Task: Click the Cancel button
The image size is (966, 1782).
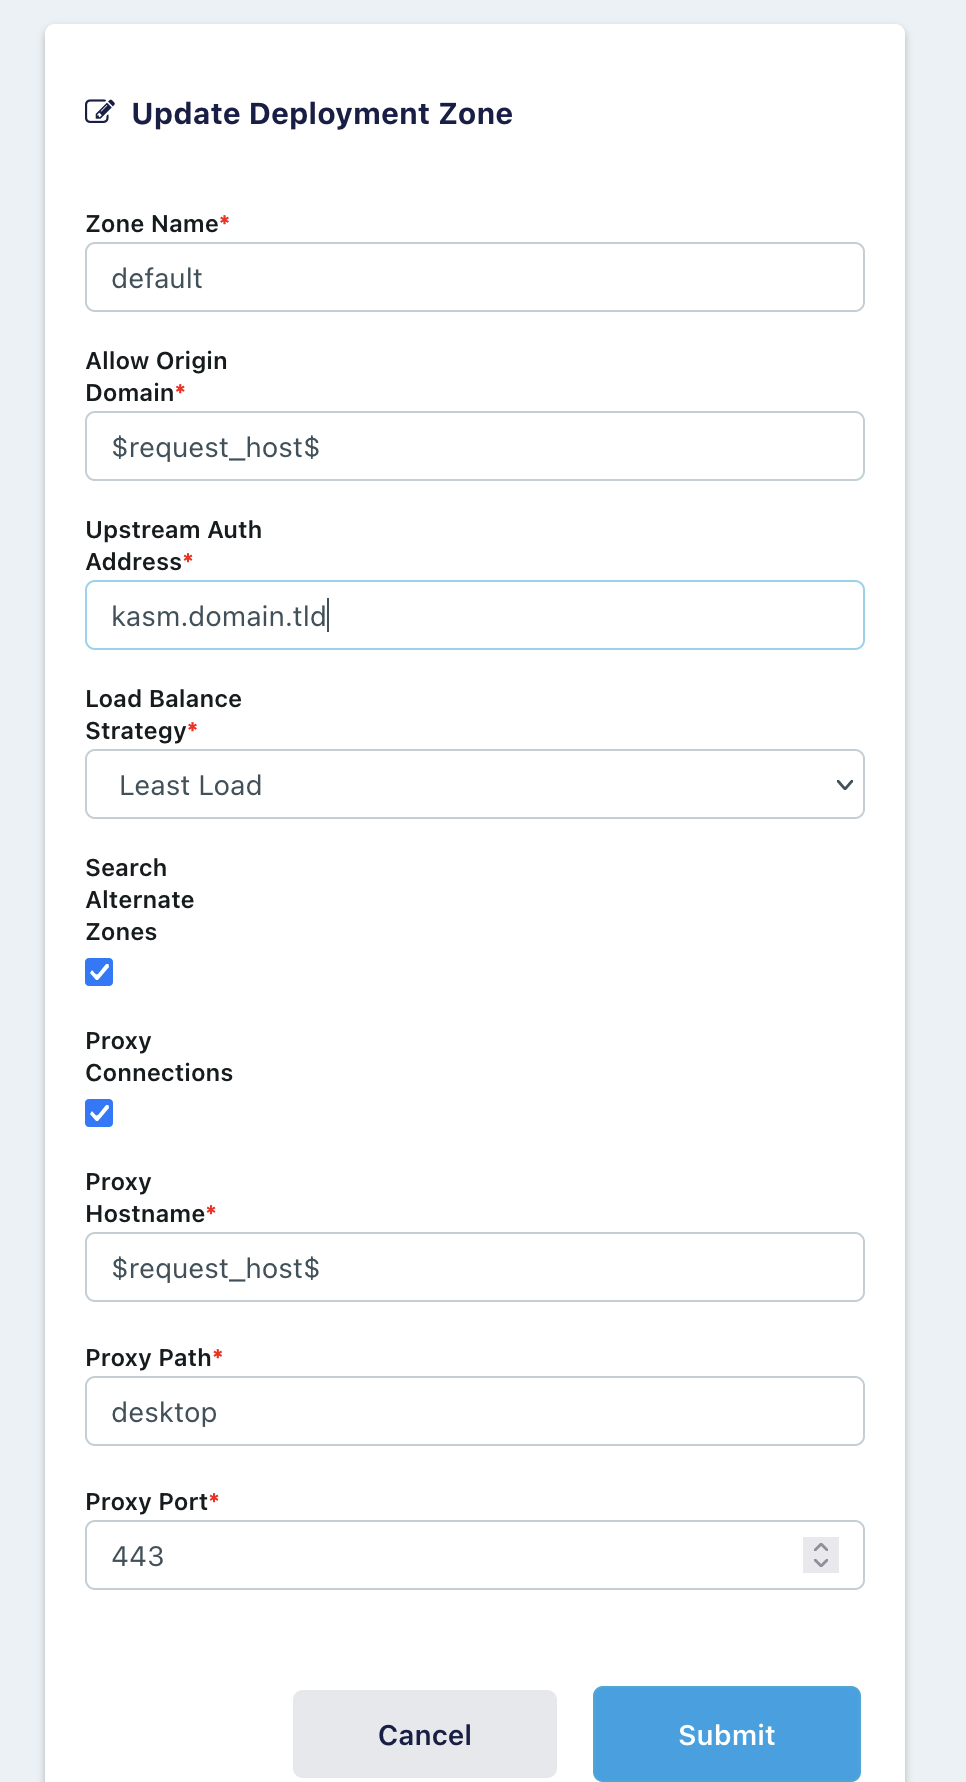Action: pos(424,1734)
